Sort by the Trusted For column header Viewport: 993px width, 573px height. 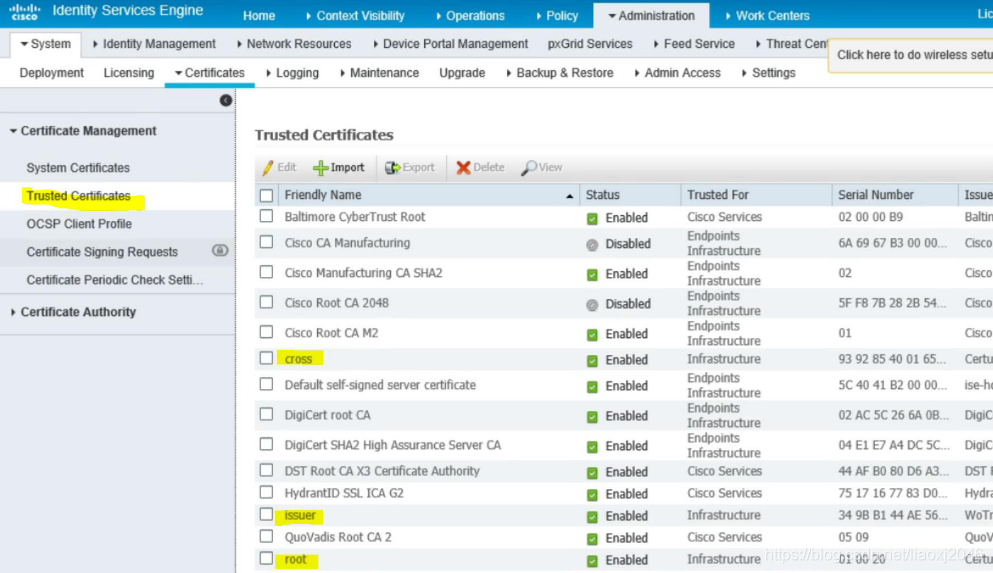[718, 195]
